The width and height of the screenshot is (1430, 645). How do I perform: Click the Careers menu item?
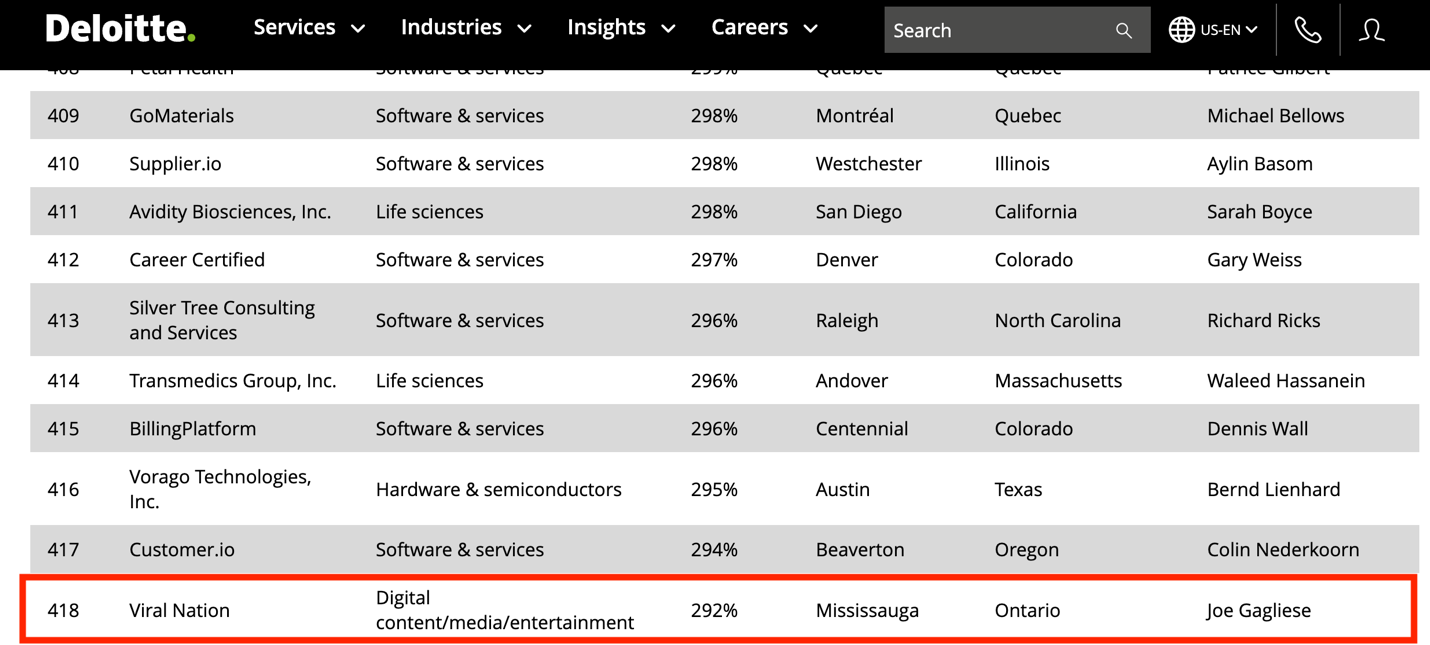coord(750,27)
